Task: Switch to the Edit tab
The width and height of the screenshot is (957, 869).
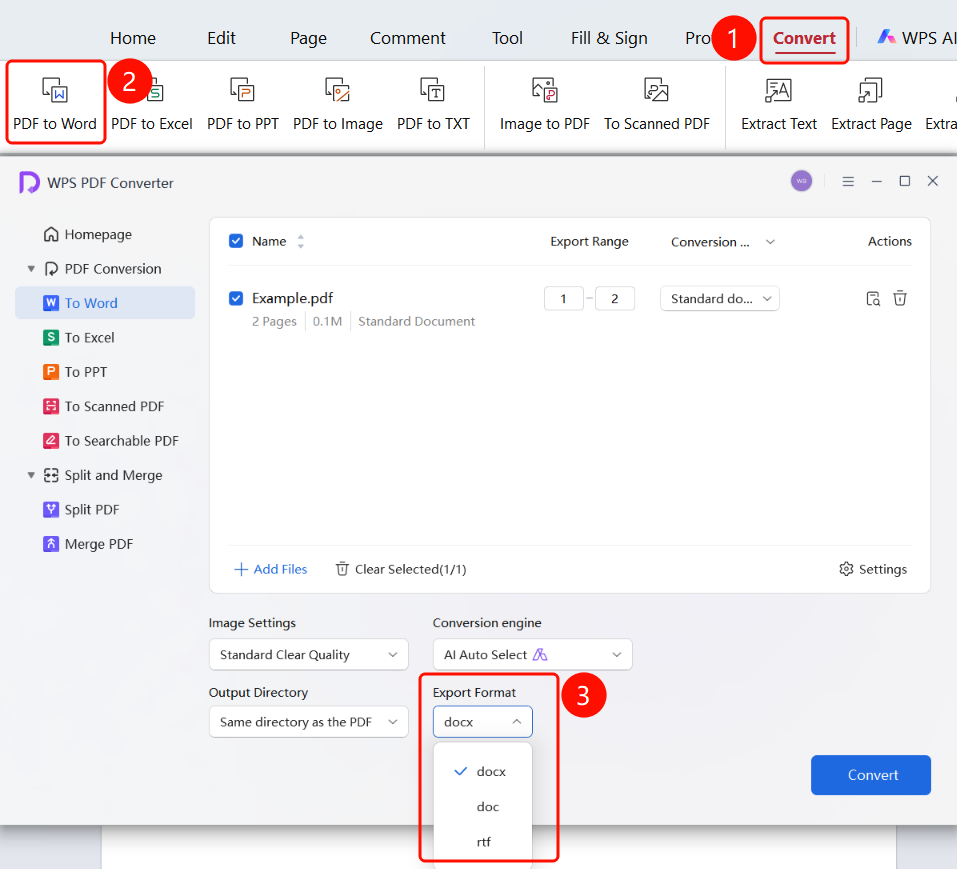Action: 222,38
